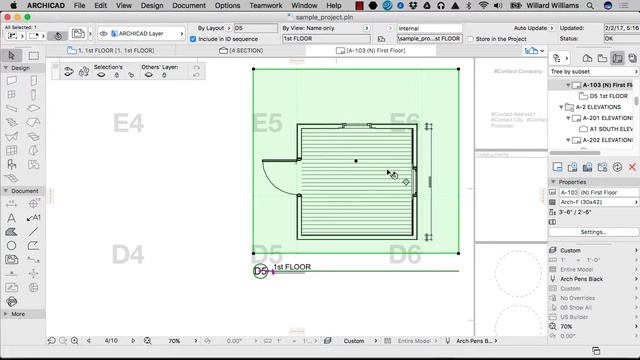Image resolution: width=640 pixels, height=360 pixels.
Task: Open the Design menu
Action: 152,5
